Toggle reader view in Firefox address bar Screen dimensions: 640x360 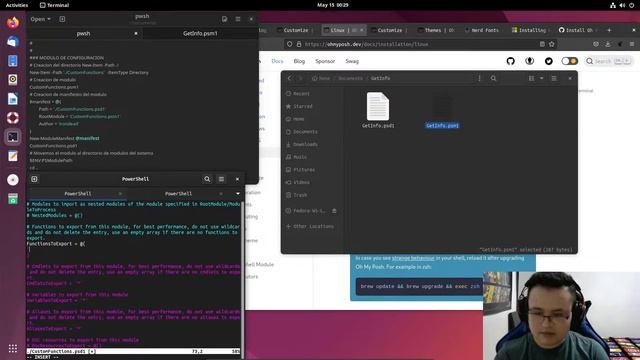(x=542, y=44)
